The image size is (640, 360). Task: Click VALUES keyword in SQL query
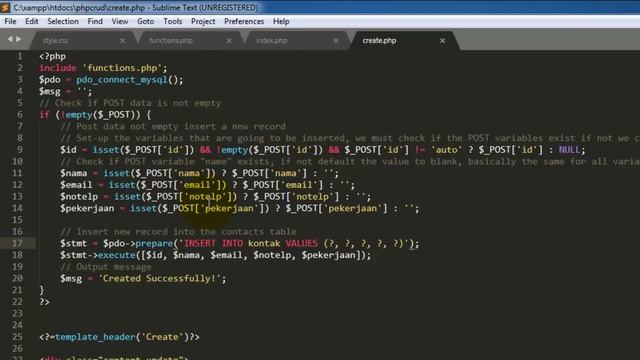click(x=301, y=244)
